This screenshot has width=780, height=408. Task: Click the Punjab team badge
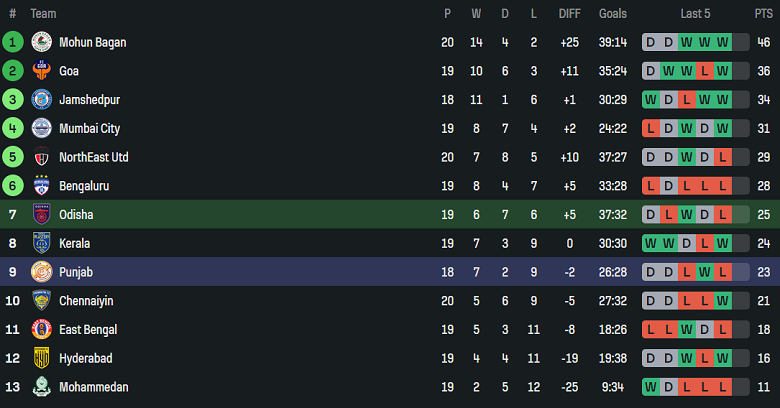pyautogui.click(x=41, y=272)
